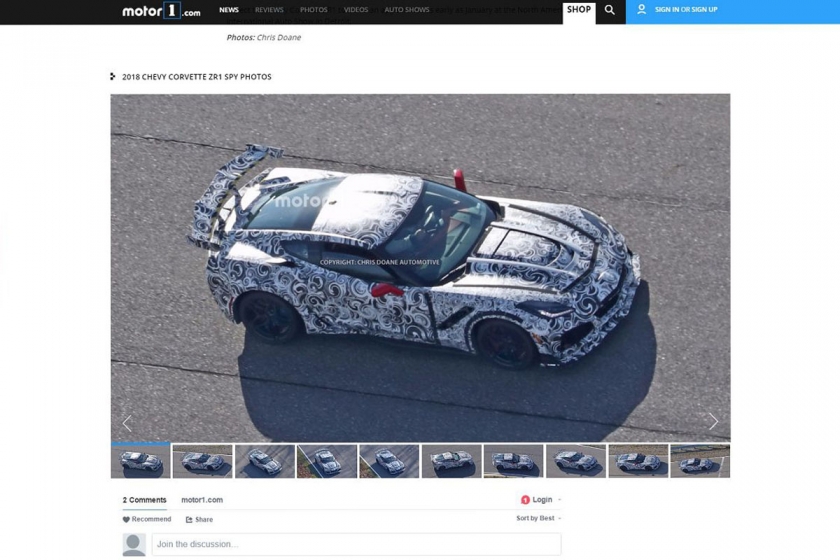Click the Chris Doane photographer link
This screenshot has width=840, height=560.
[x=279, y=38]
